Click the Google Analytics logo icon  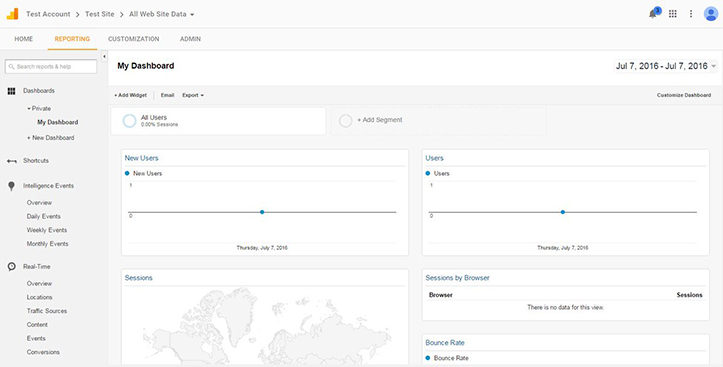tap(12, 14)
